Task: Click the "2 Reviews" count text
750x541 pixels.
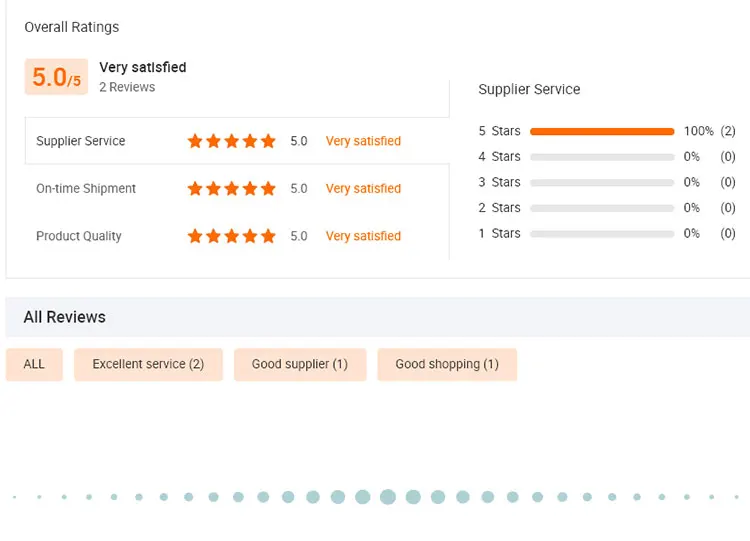Action: (127, 87)
